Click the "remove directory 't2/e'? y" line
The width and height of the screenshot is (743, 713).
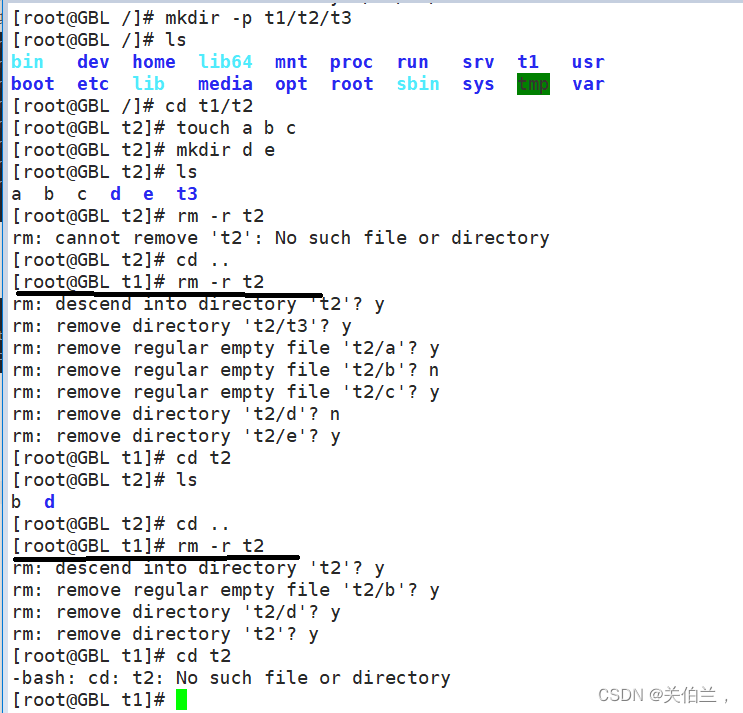(x=176, y=437)
